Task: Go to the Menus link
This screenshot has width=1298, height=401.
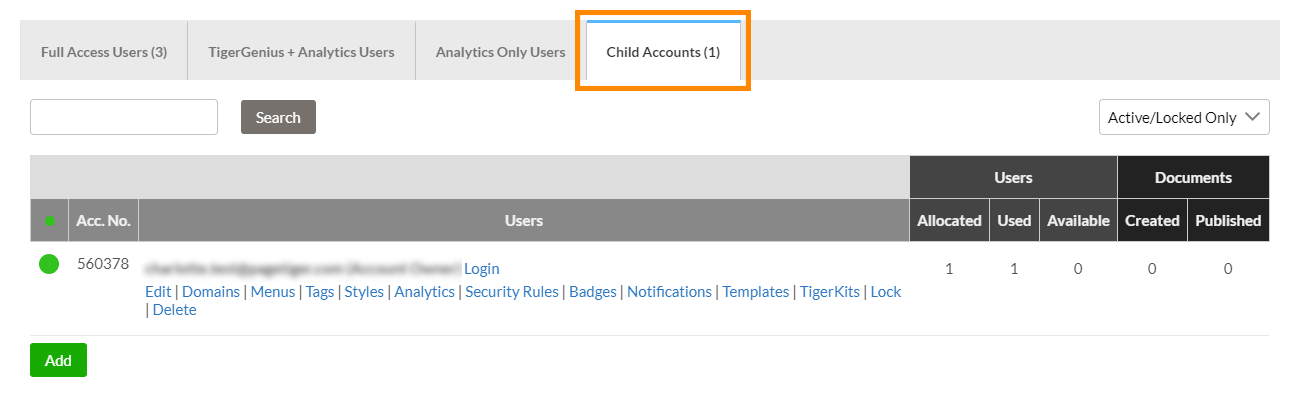Action: click(x=273, y=292)
